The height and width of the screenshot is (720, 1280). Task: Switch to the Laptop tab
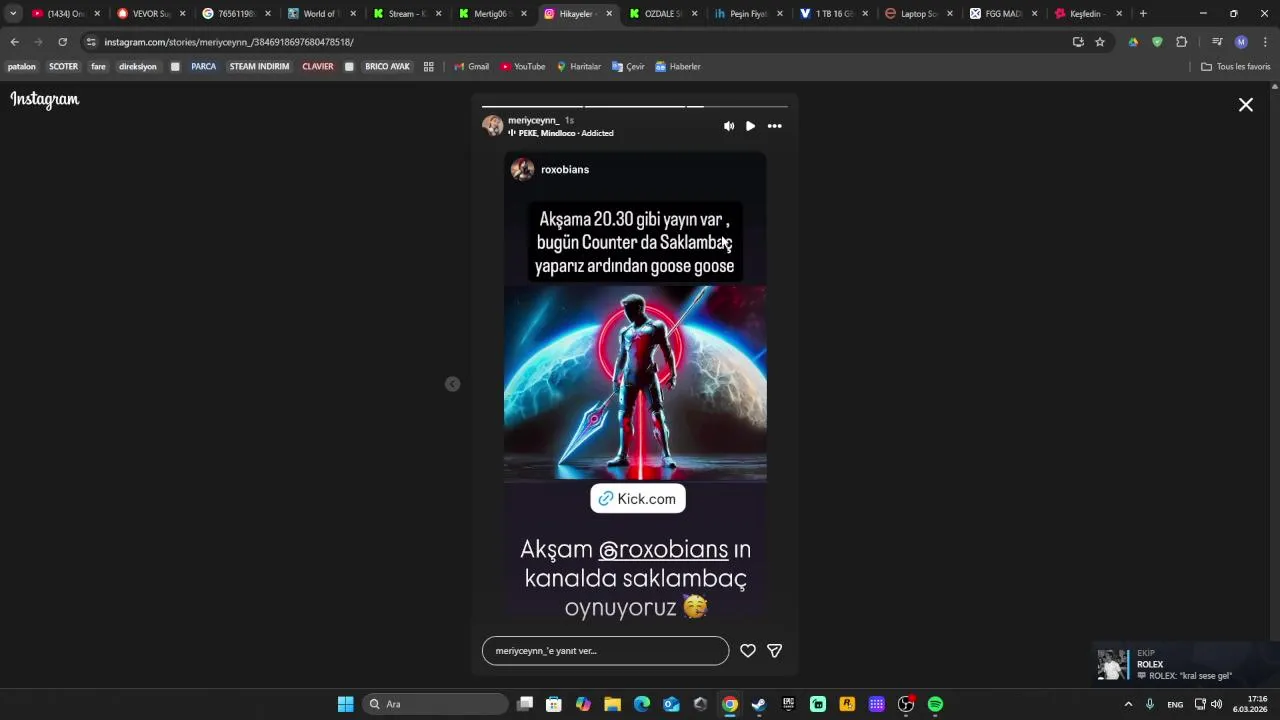pos(919,14)
